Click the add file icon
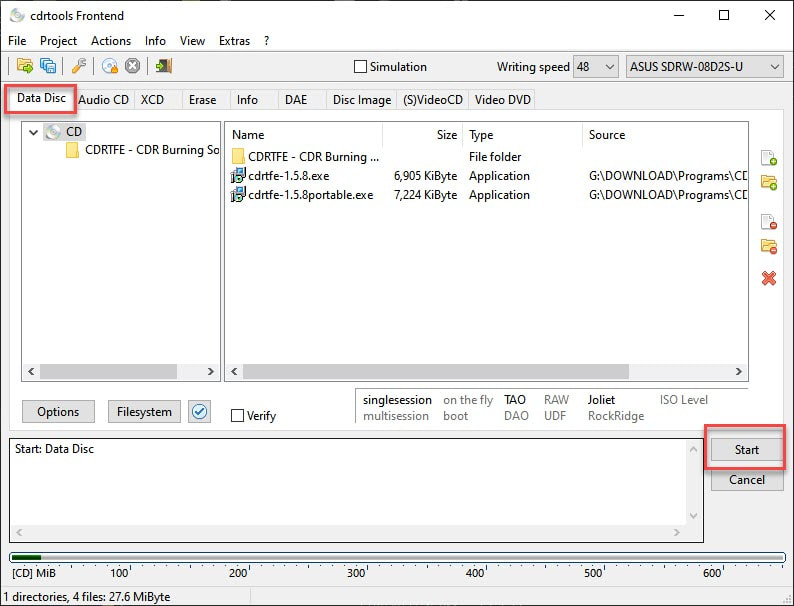The width and height of the screenshot is (794, 606). pyautogui.click(x=769, y=158)
